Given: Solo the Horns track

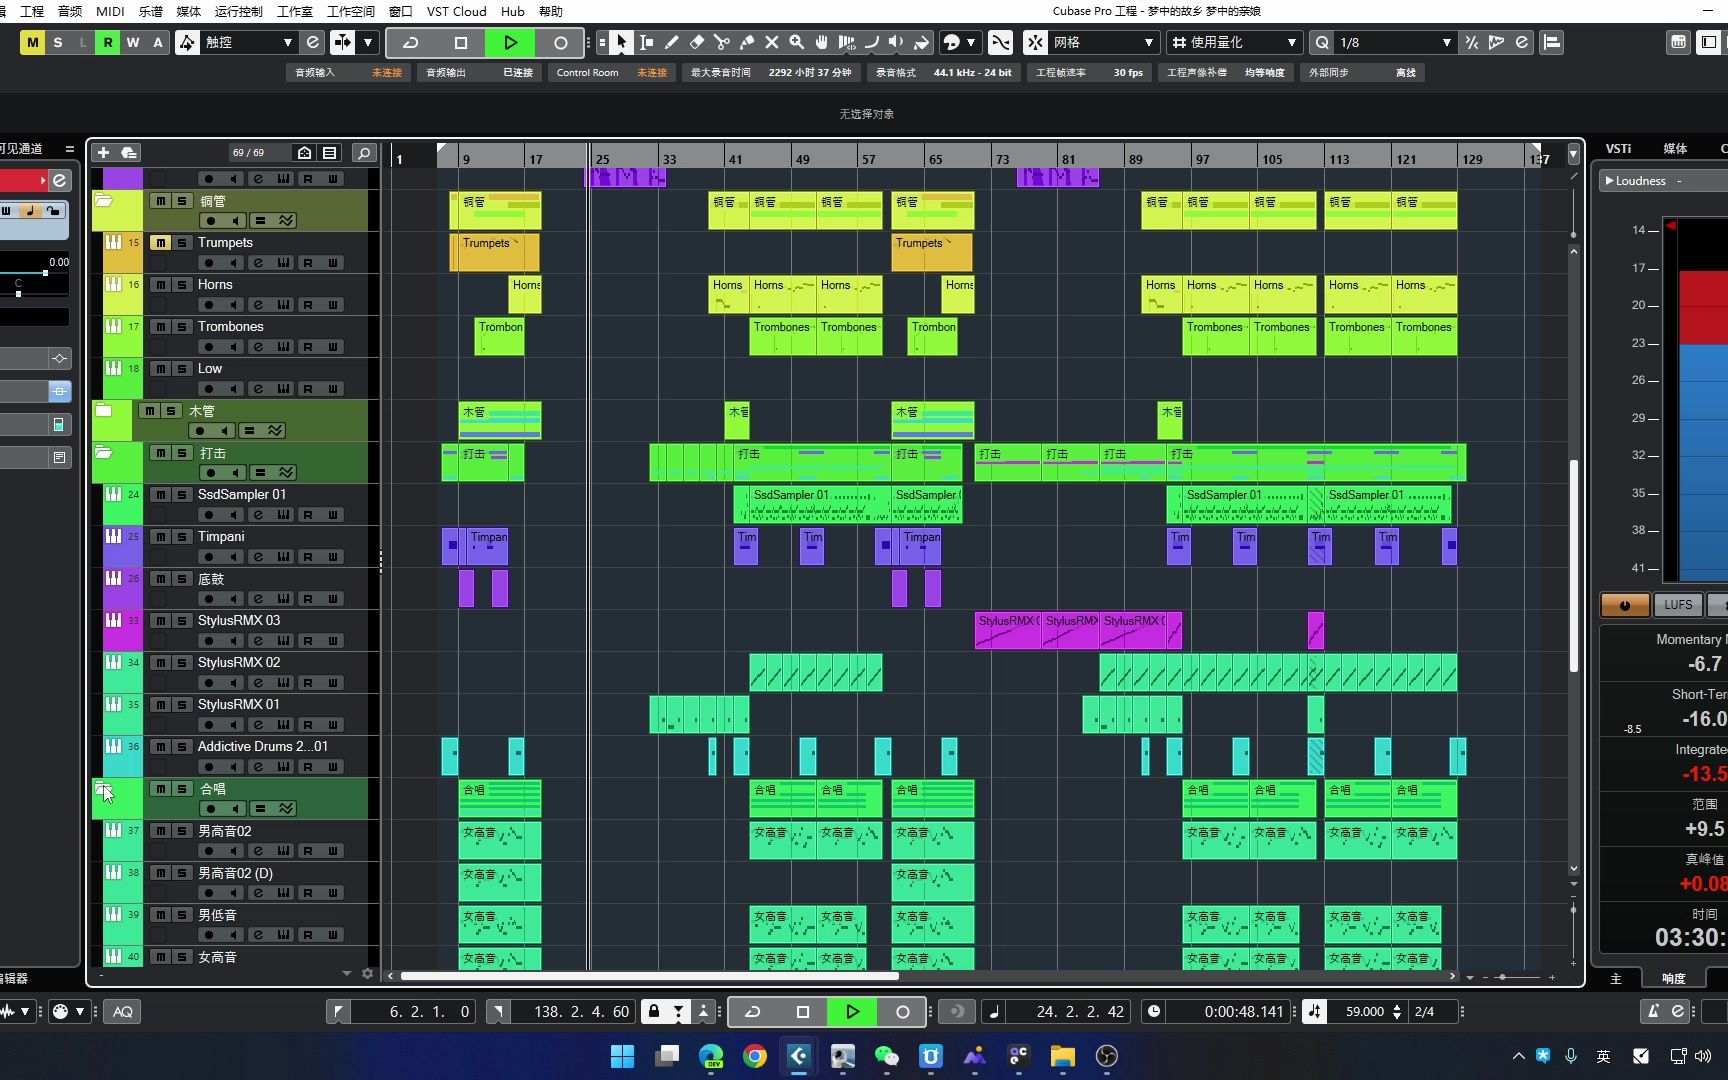Looking at the screenshot, I should (182, 285).
